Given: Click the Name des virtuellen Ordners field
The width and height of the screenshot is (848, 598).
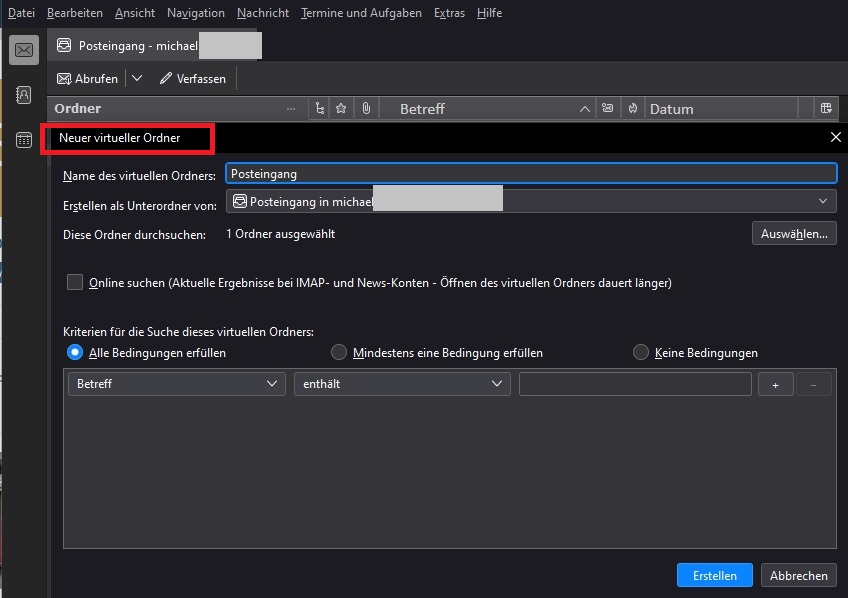Looking at the screenshot, I should click(530, 173).
